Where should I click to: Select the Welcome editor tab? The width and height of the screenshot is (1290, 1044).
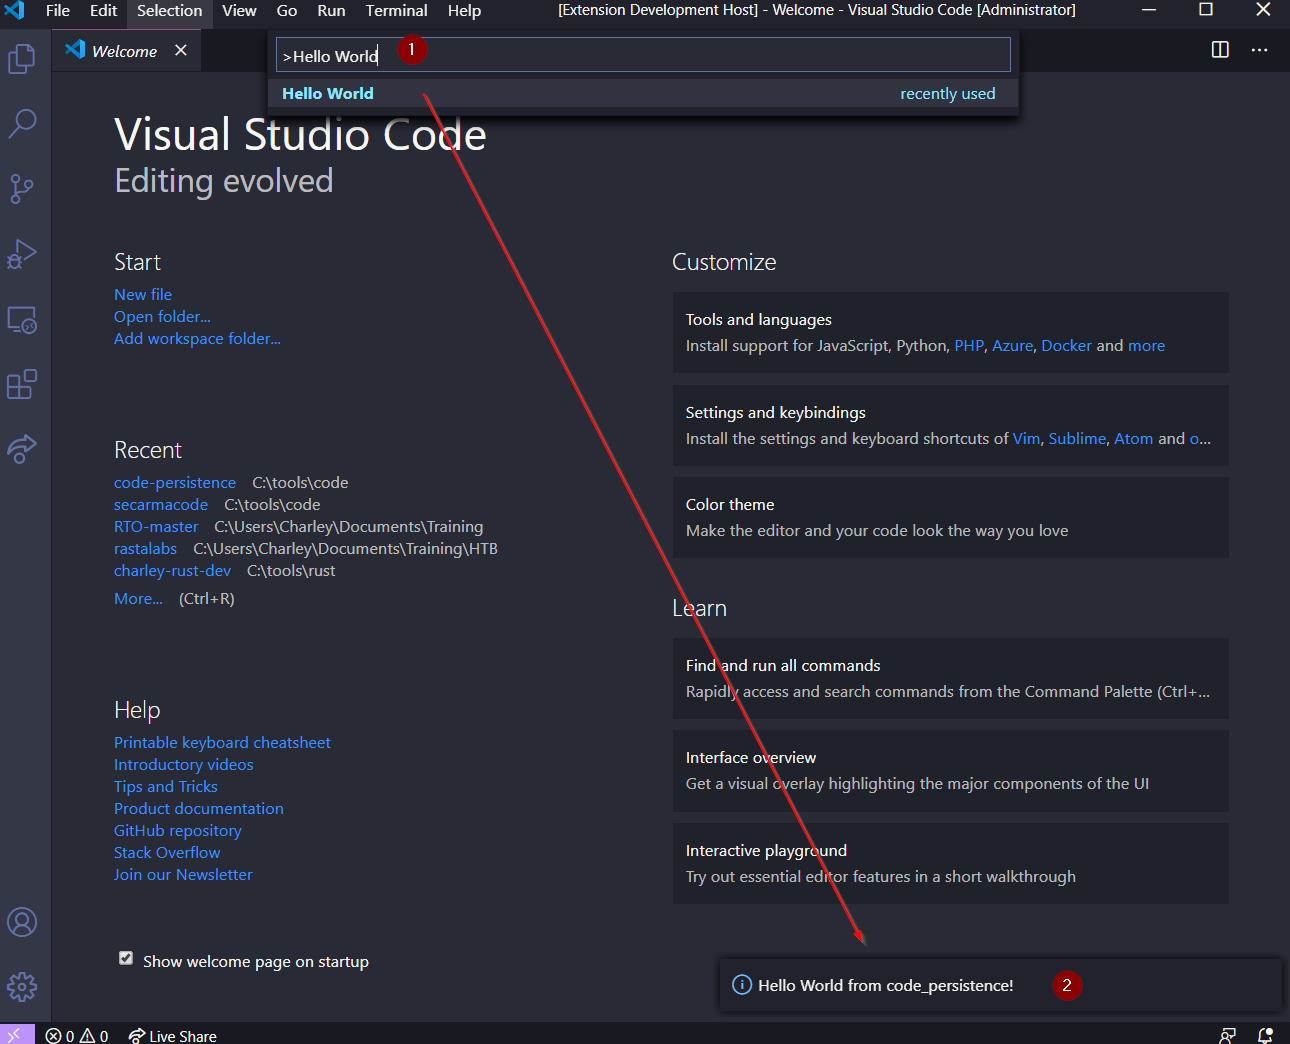click(x=126, y=50)
